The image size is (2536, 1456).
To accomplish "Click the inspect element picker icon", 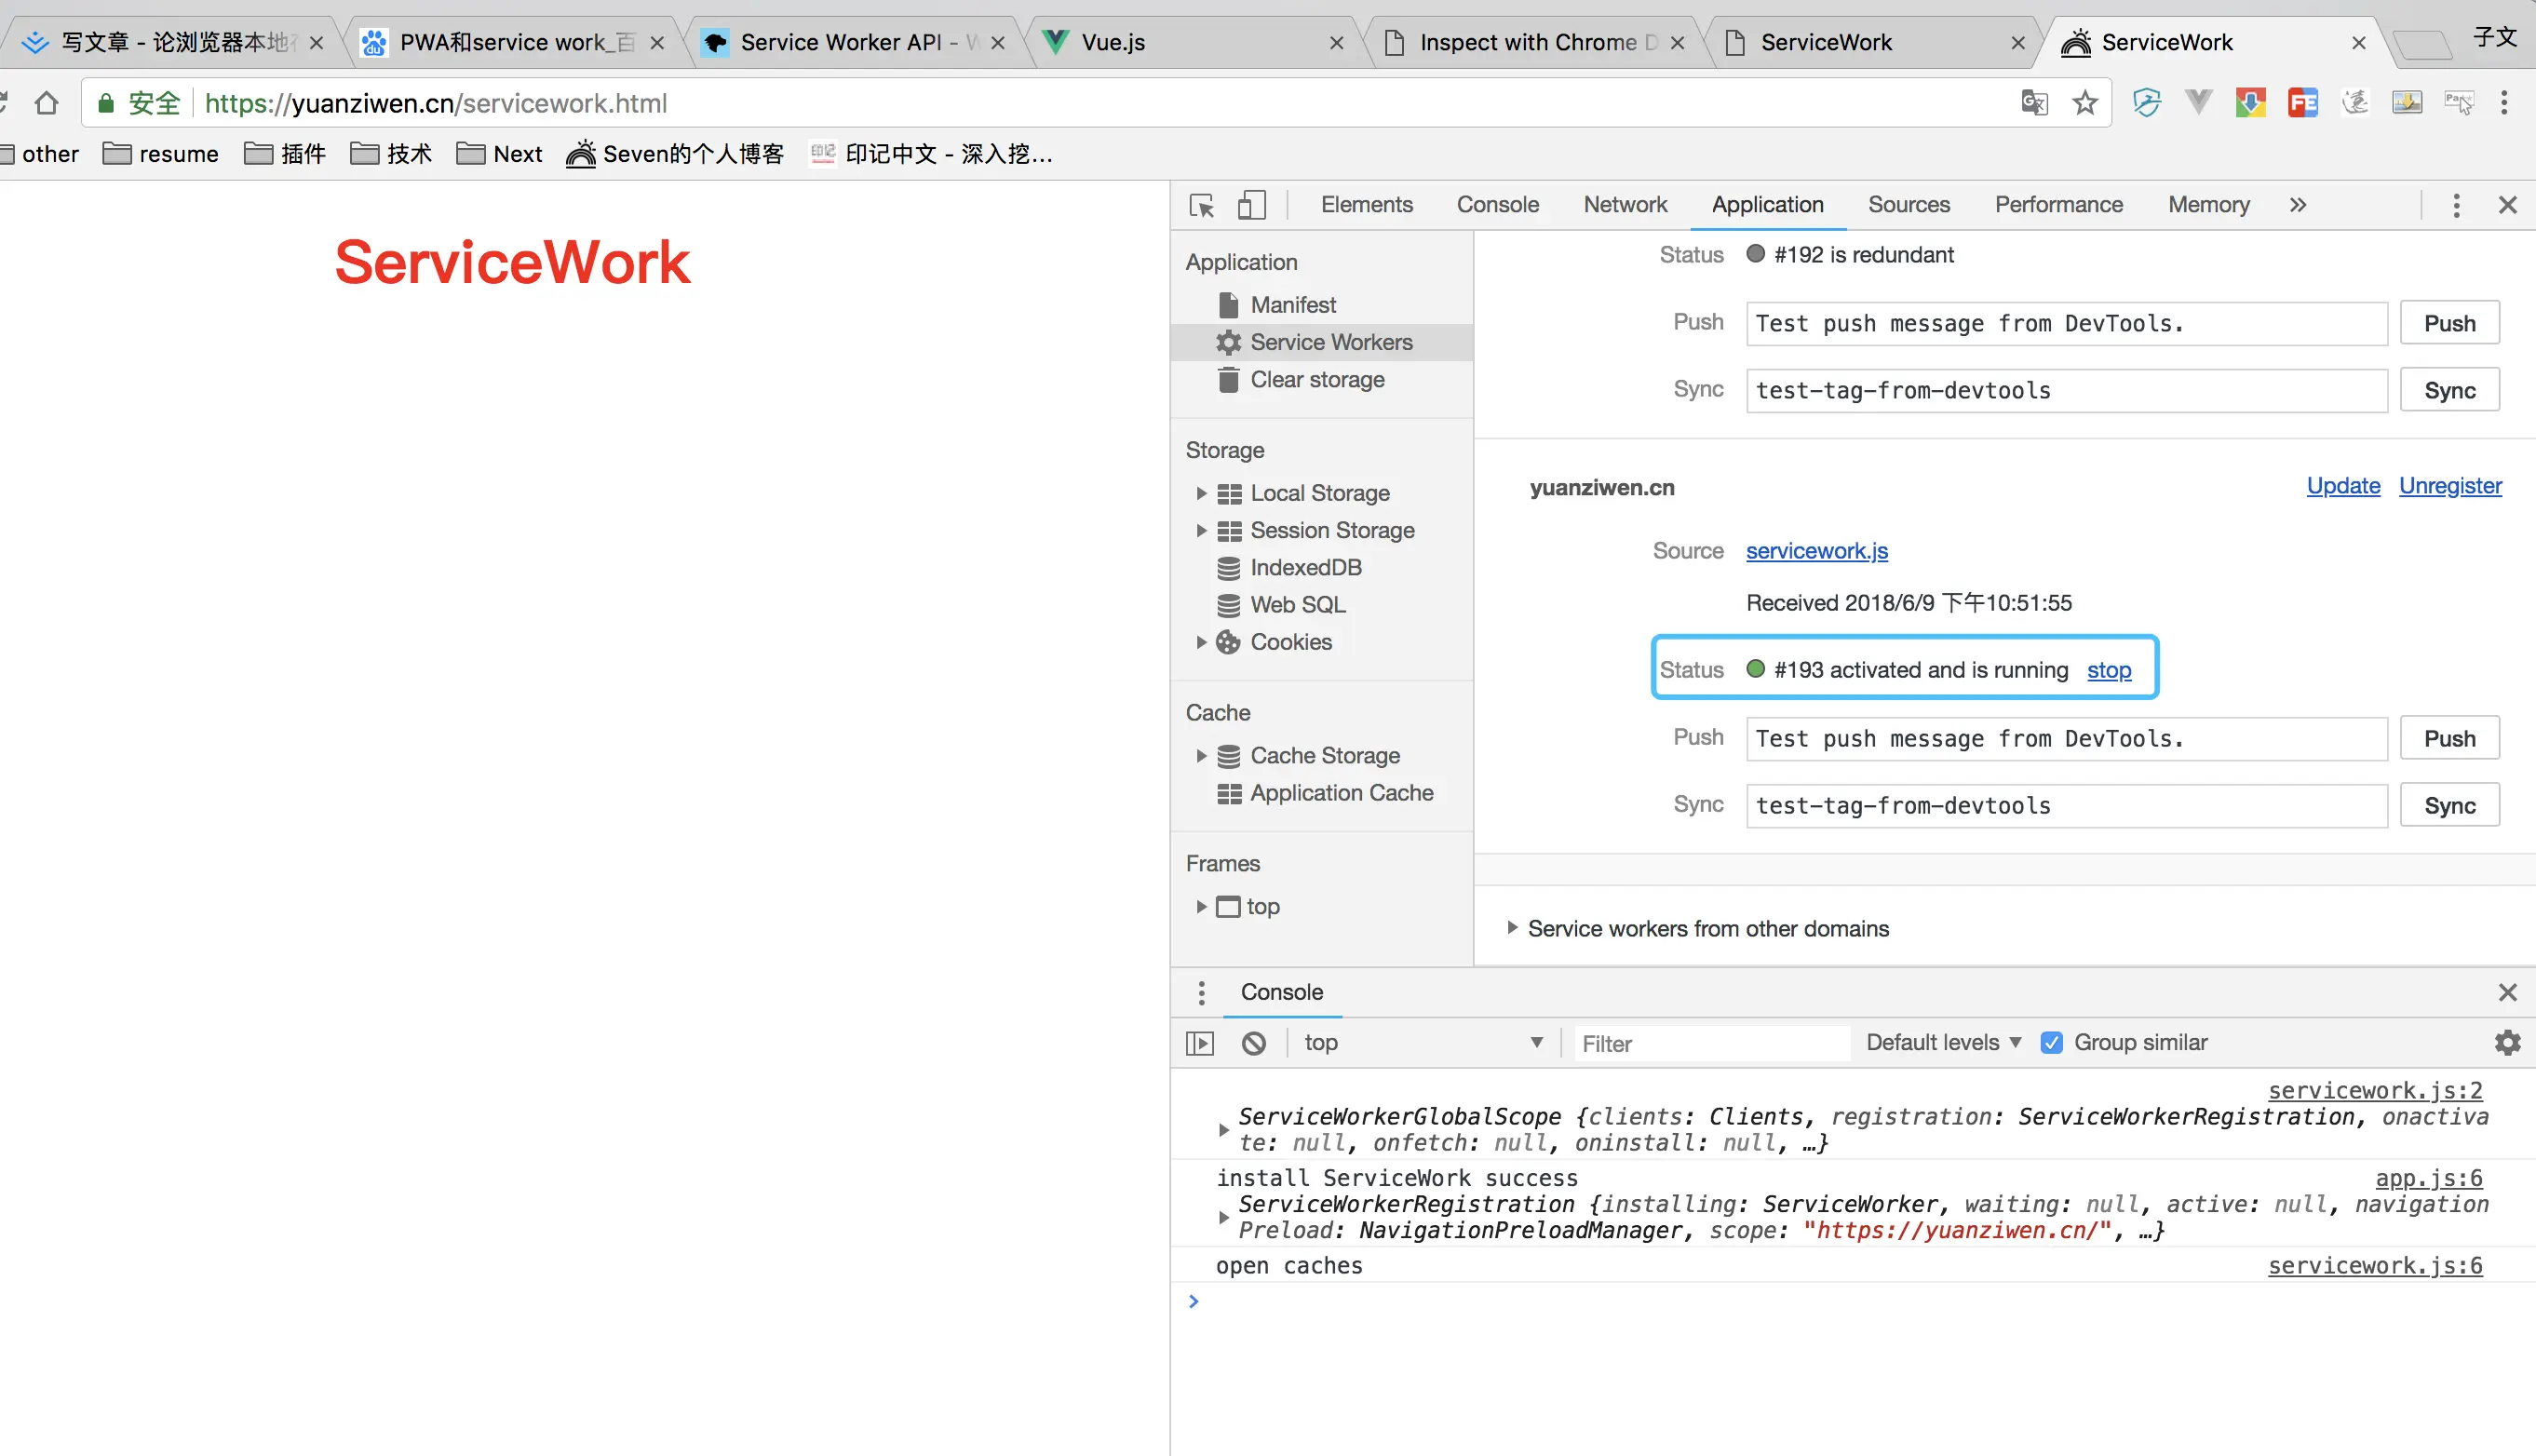I will coord(1201,205).
